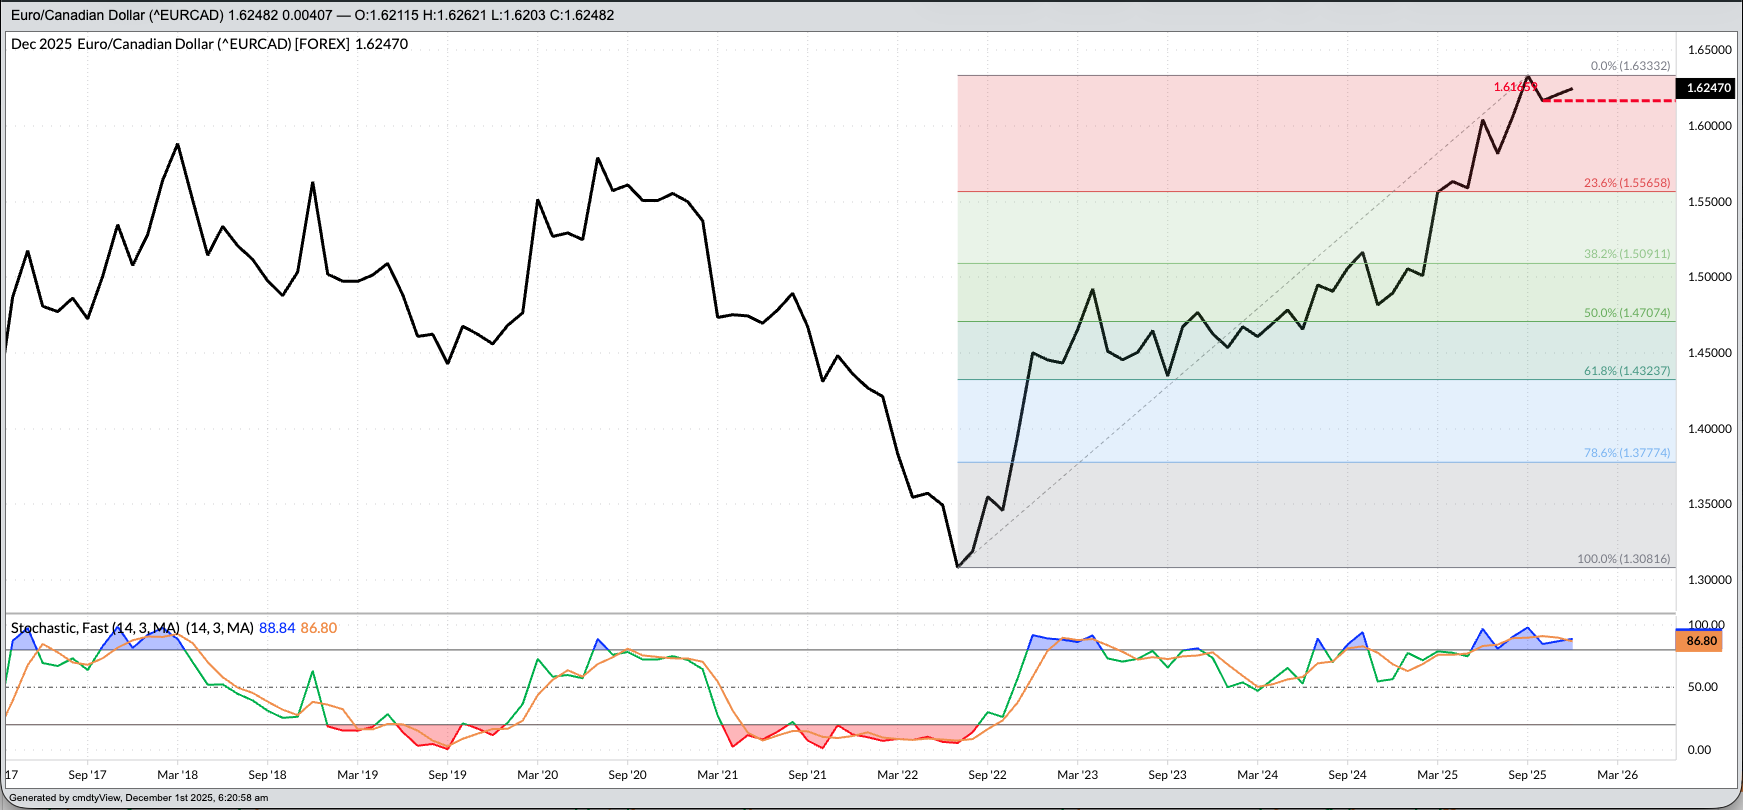Click the orange 86.80 stochastic axis tag

tap(1700, 641)
